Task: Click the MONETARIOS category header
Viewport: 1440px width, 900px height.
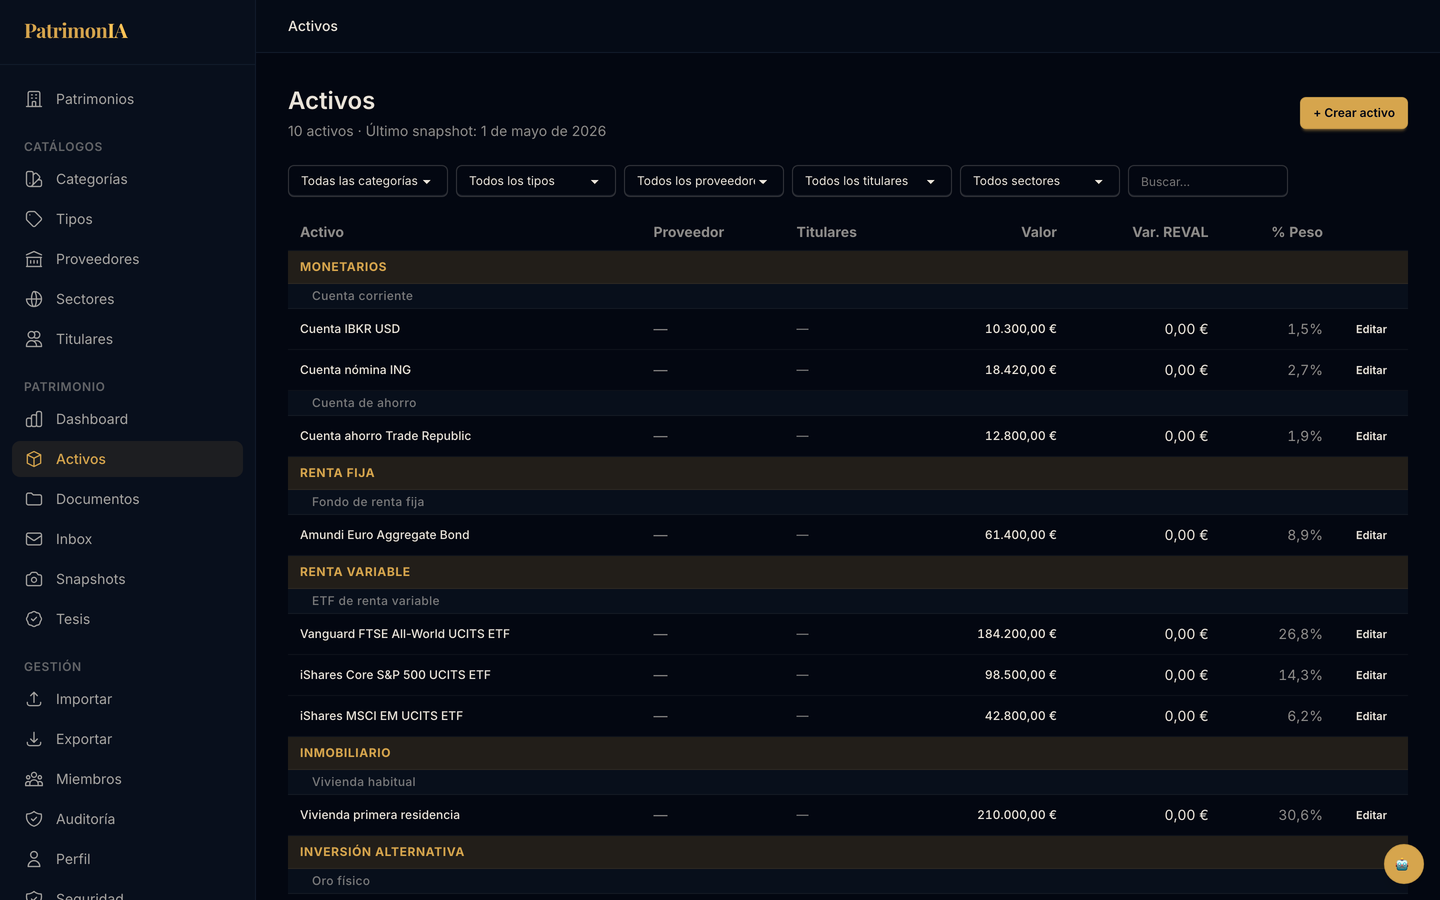Action: click(x=848, y=267)
